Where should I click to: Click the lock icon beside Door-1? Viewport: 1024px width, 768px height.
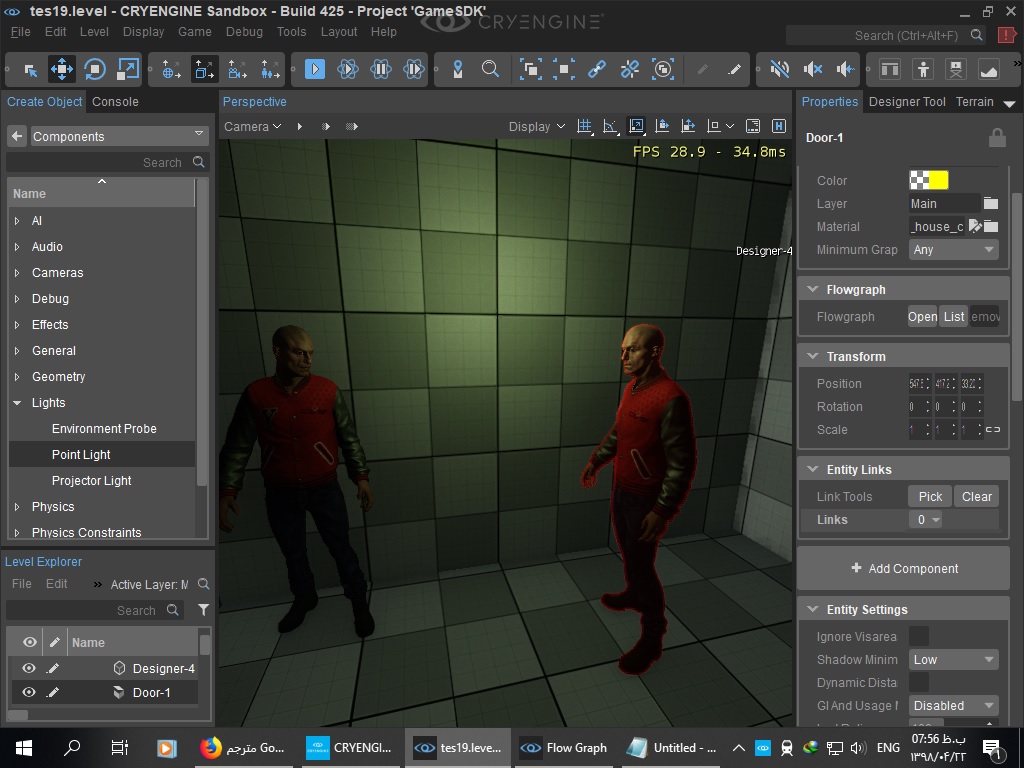997,138
